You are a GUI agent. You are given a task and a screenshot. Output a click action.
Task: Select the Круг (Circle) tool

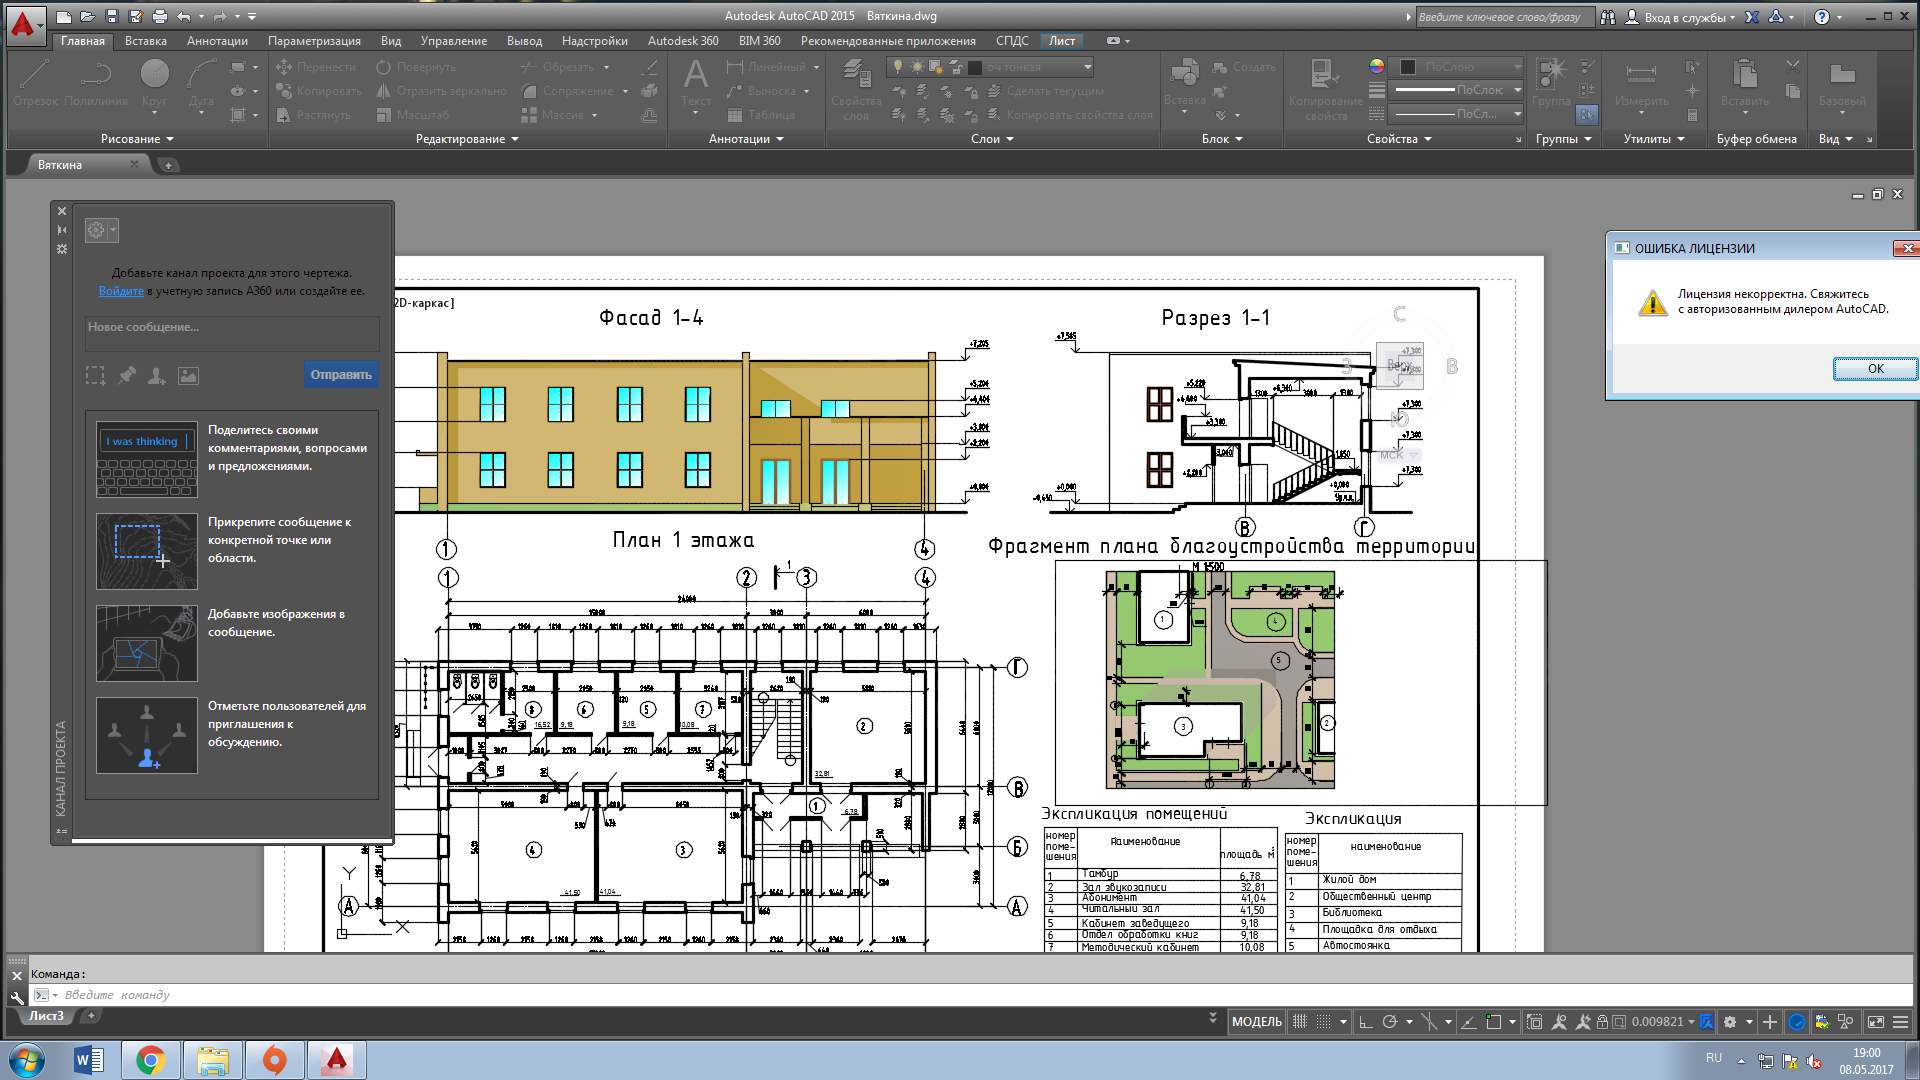point(154,82)
